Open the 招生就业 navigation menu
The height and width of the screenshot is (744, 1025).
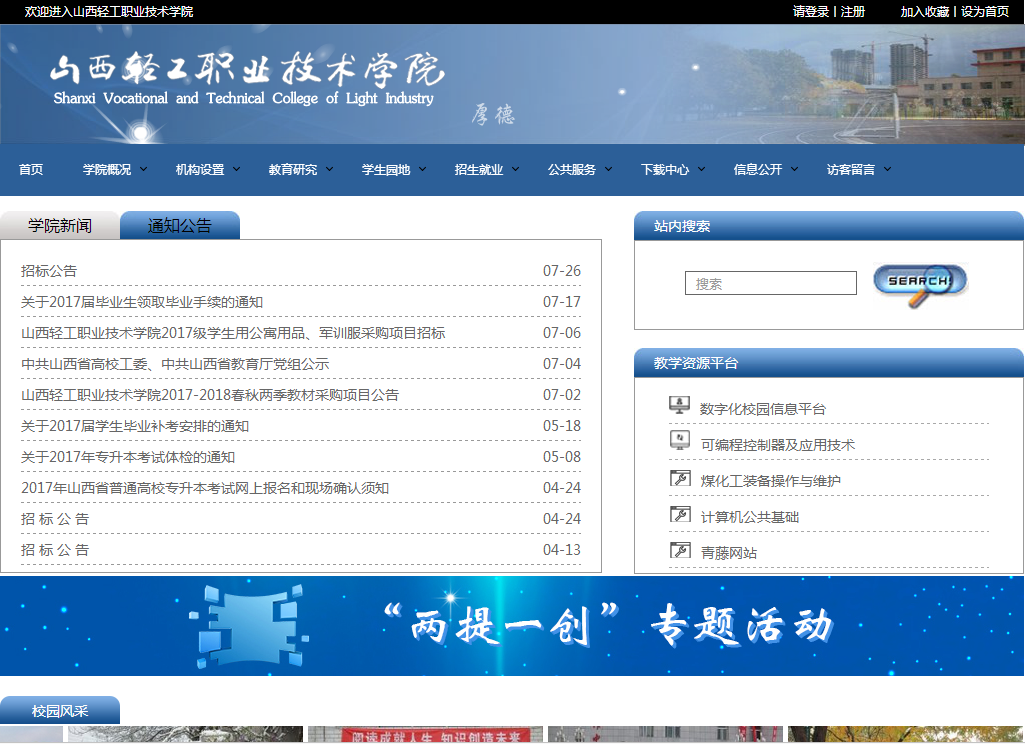(x=479, y=170)
